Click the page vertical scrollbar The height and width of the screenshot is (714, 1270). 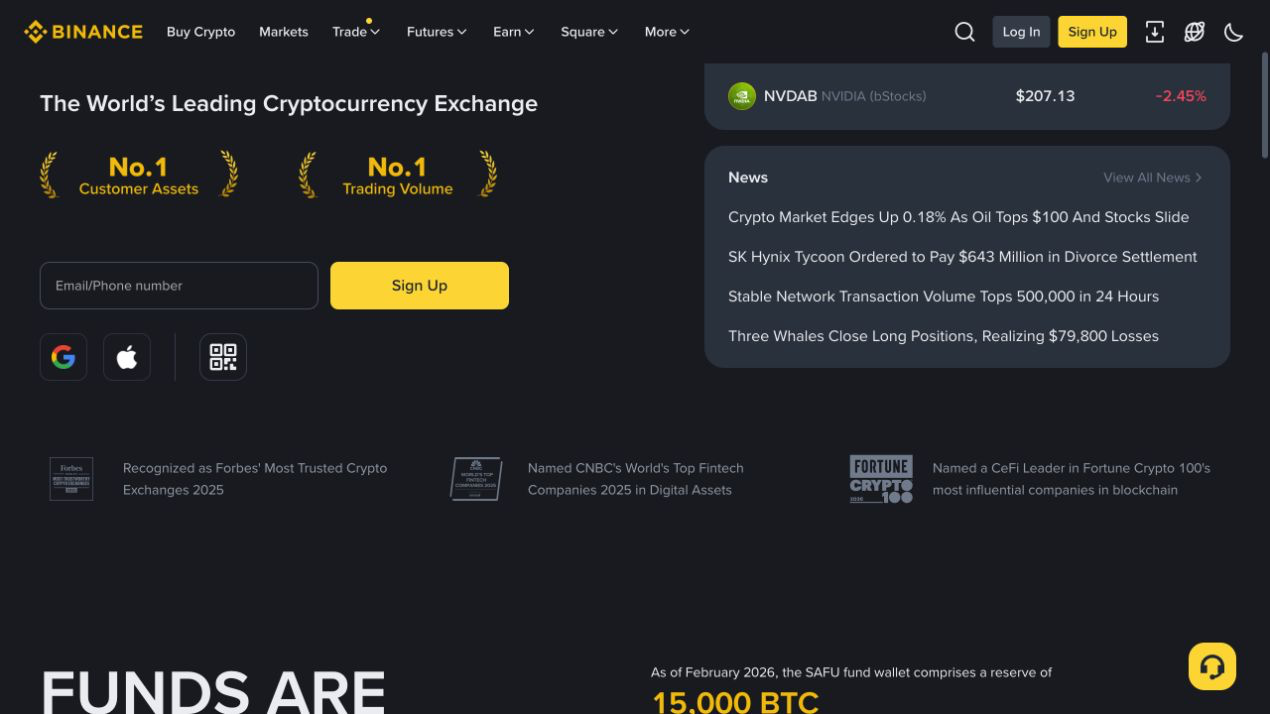coord(1265,105)
